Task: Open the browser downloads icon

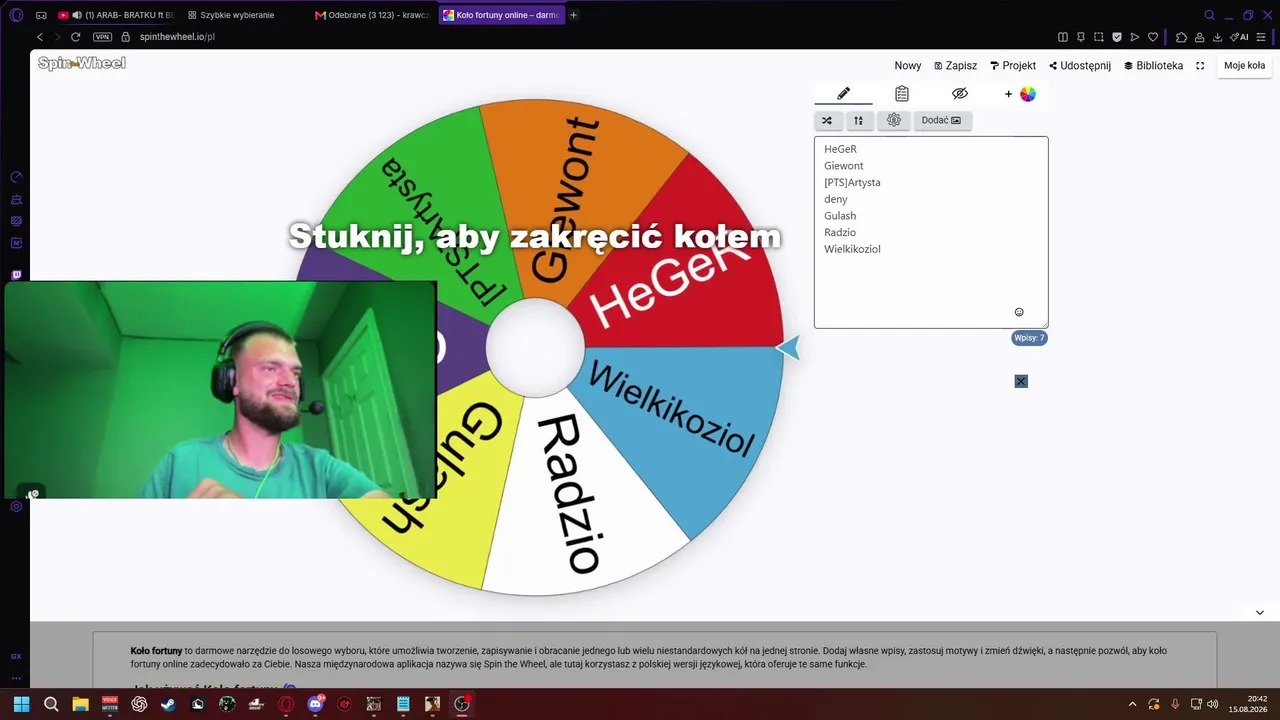Action: pyautogui.click(x=1217, y=37)
